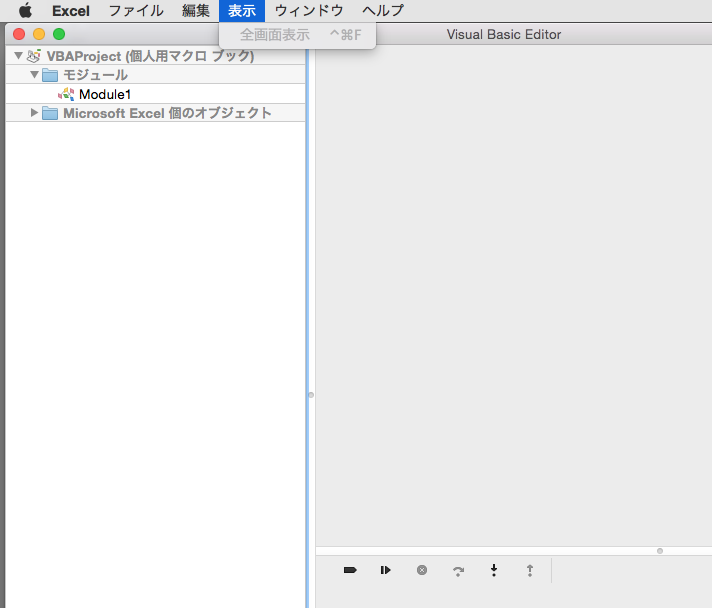Click the VBAProject project icon
712x608 pixels.
tap(34, 56)
